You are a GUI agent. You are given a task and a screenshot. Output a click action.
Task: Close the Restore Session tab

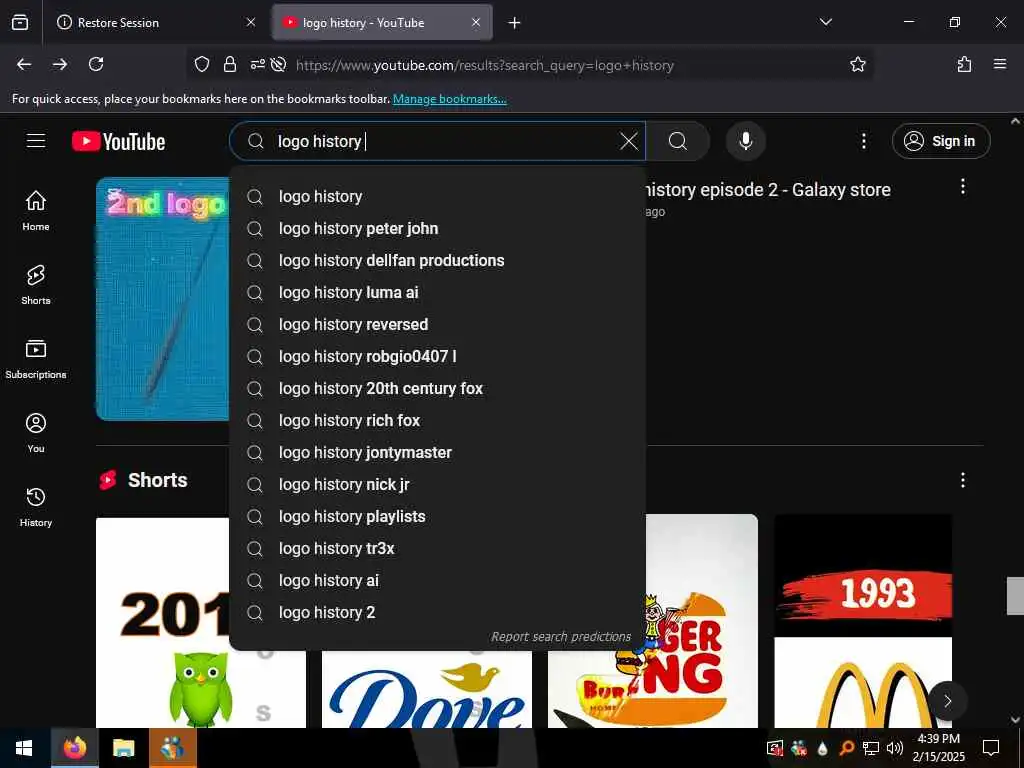[251, 22]
